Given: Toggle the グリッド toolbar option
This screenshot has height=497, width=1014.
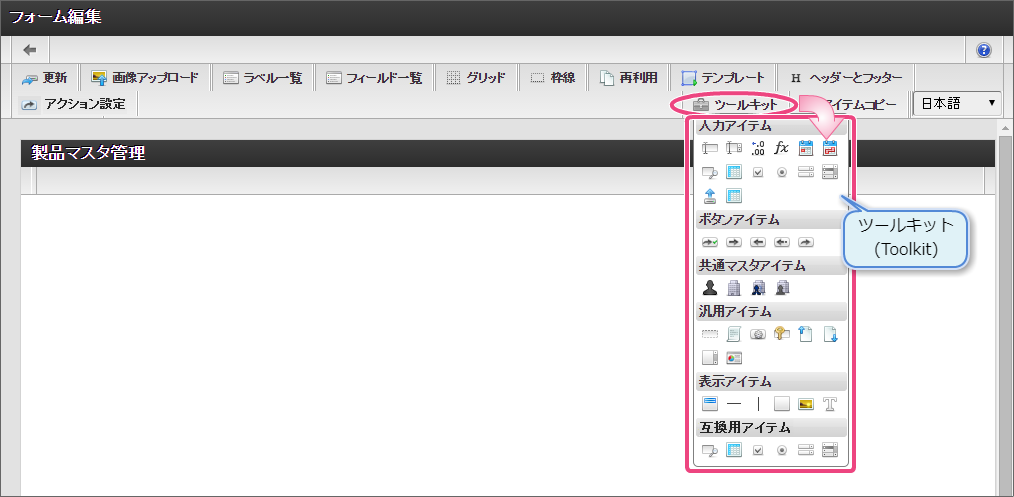Looking at the screenshot, I should (475, 78).
